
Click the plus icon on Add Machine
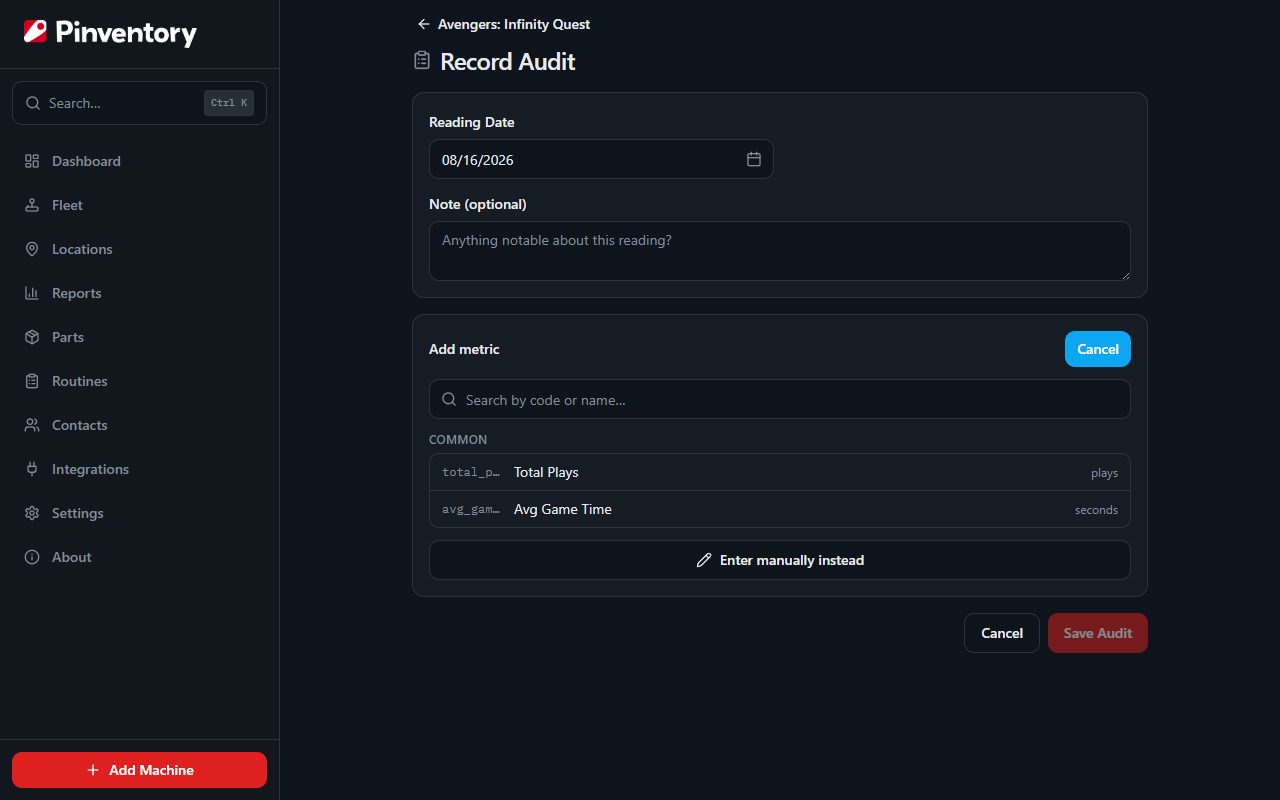point(93,770)
